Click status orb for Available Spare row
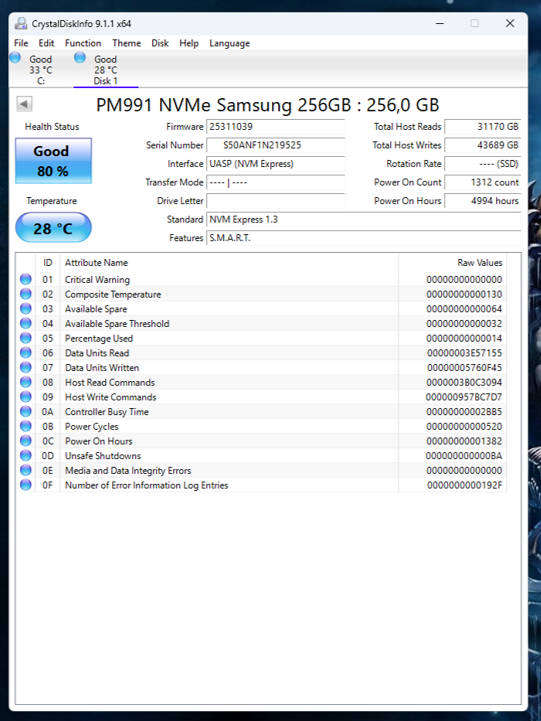Screen dimensions: 541x721 click(26, 309)
